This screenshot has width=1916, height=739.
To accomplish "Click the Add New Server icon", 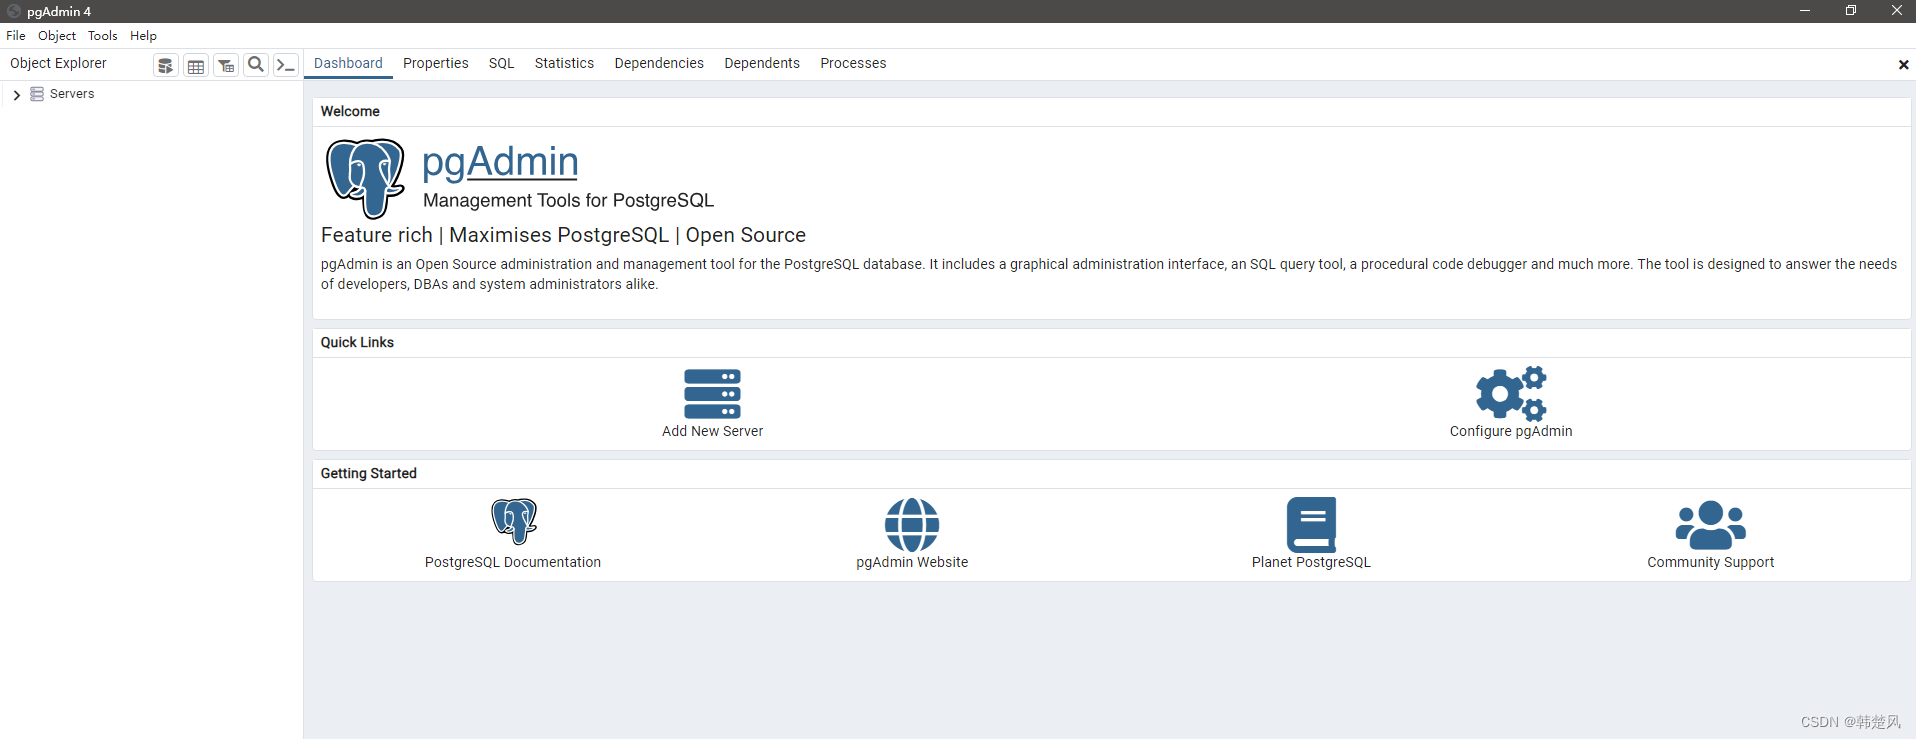I will point(712,394).
